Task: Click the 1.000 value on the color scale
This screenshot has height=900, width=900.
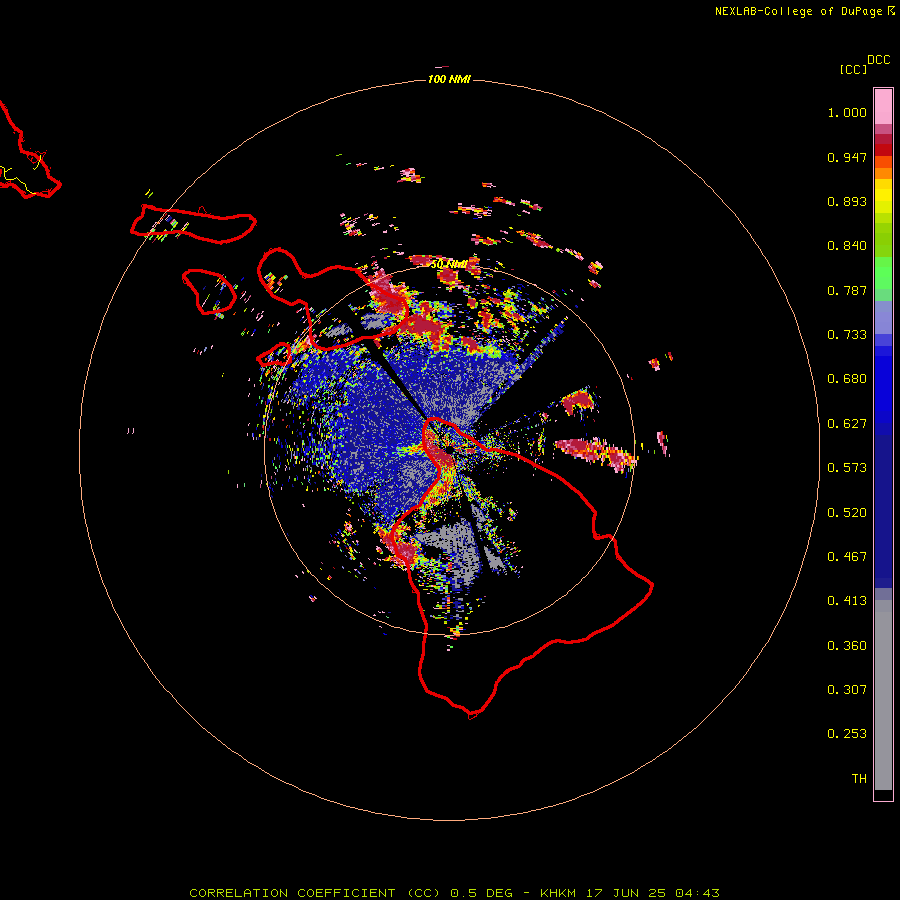Action: click(x=847, y=112)
